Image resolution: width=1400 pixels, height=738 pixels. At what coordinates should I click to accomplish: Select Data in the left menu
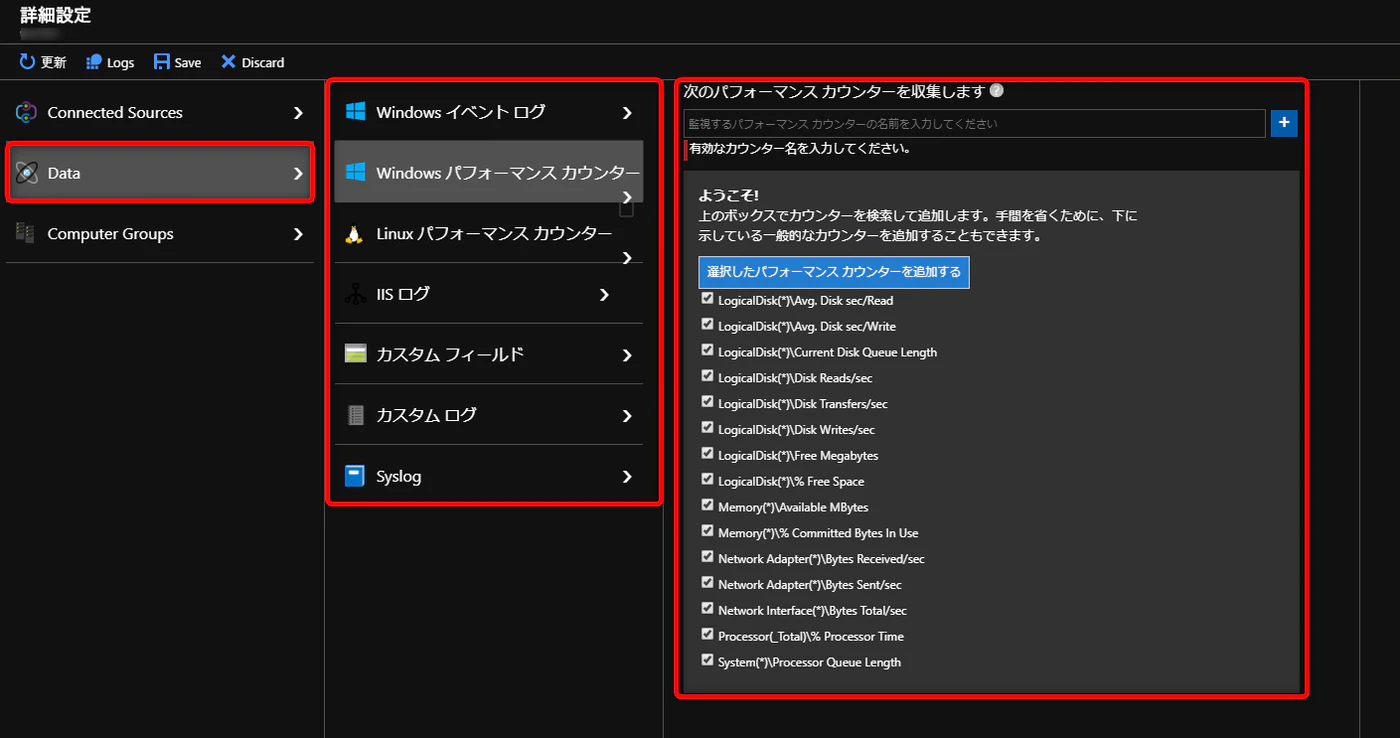(160, 173)
